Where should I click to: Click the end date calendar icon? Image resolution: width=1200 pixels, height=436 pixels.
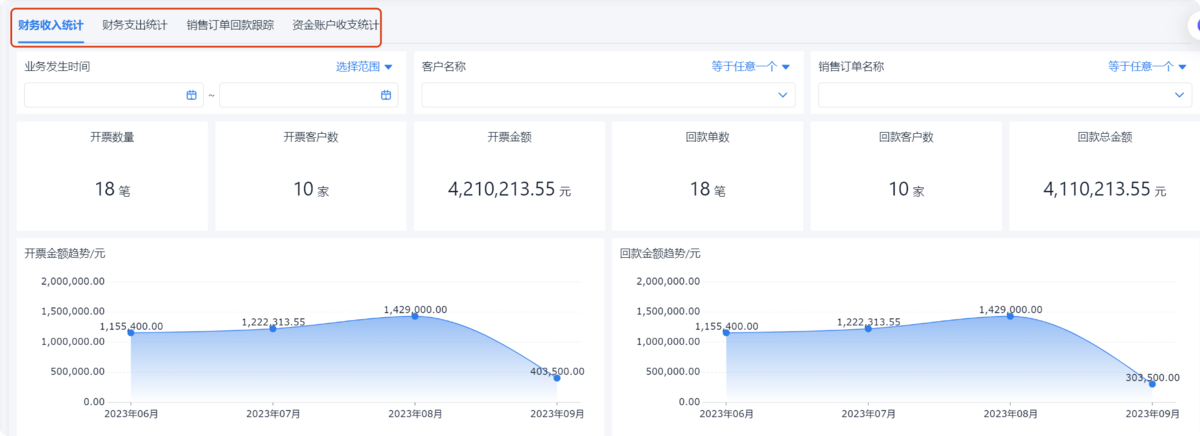tap(386, 95)
